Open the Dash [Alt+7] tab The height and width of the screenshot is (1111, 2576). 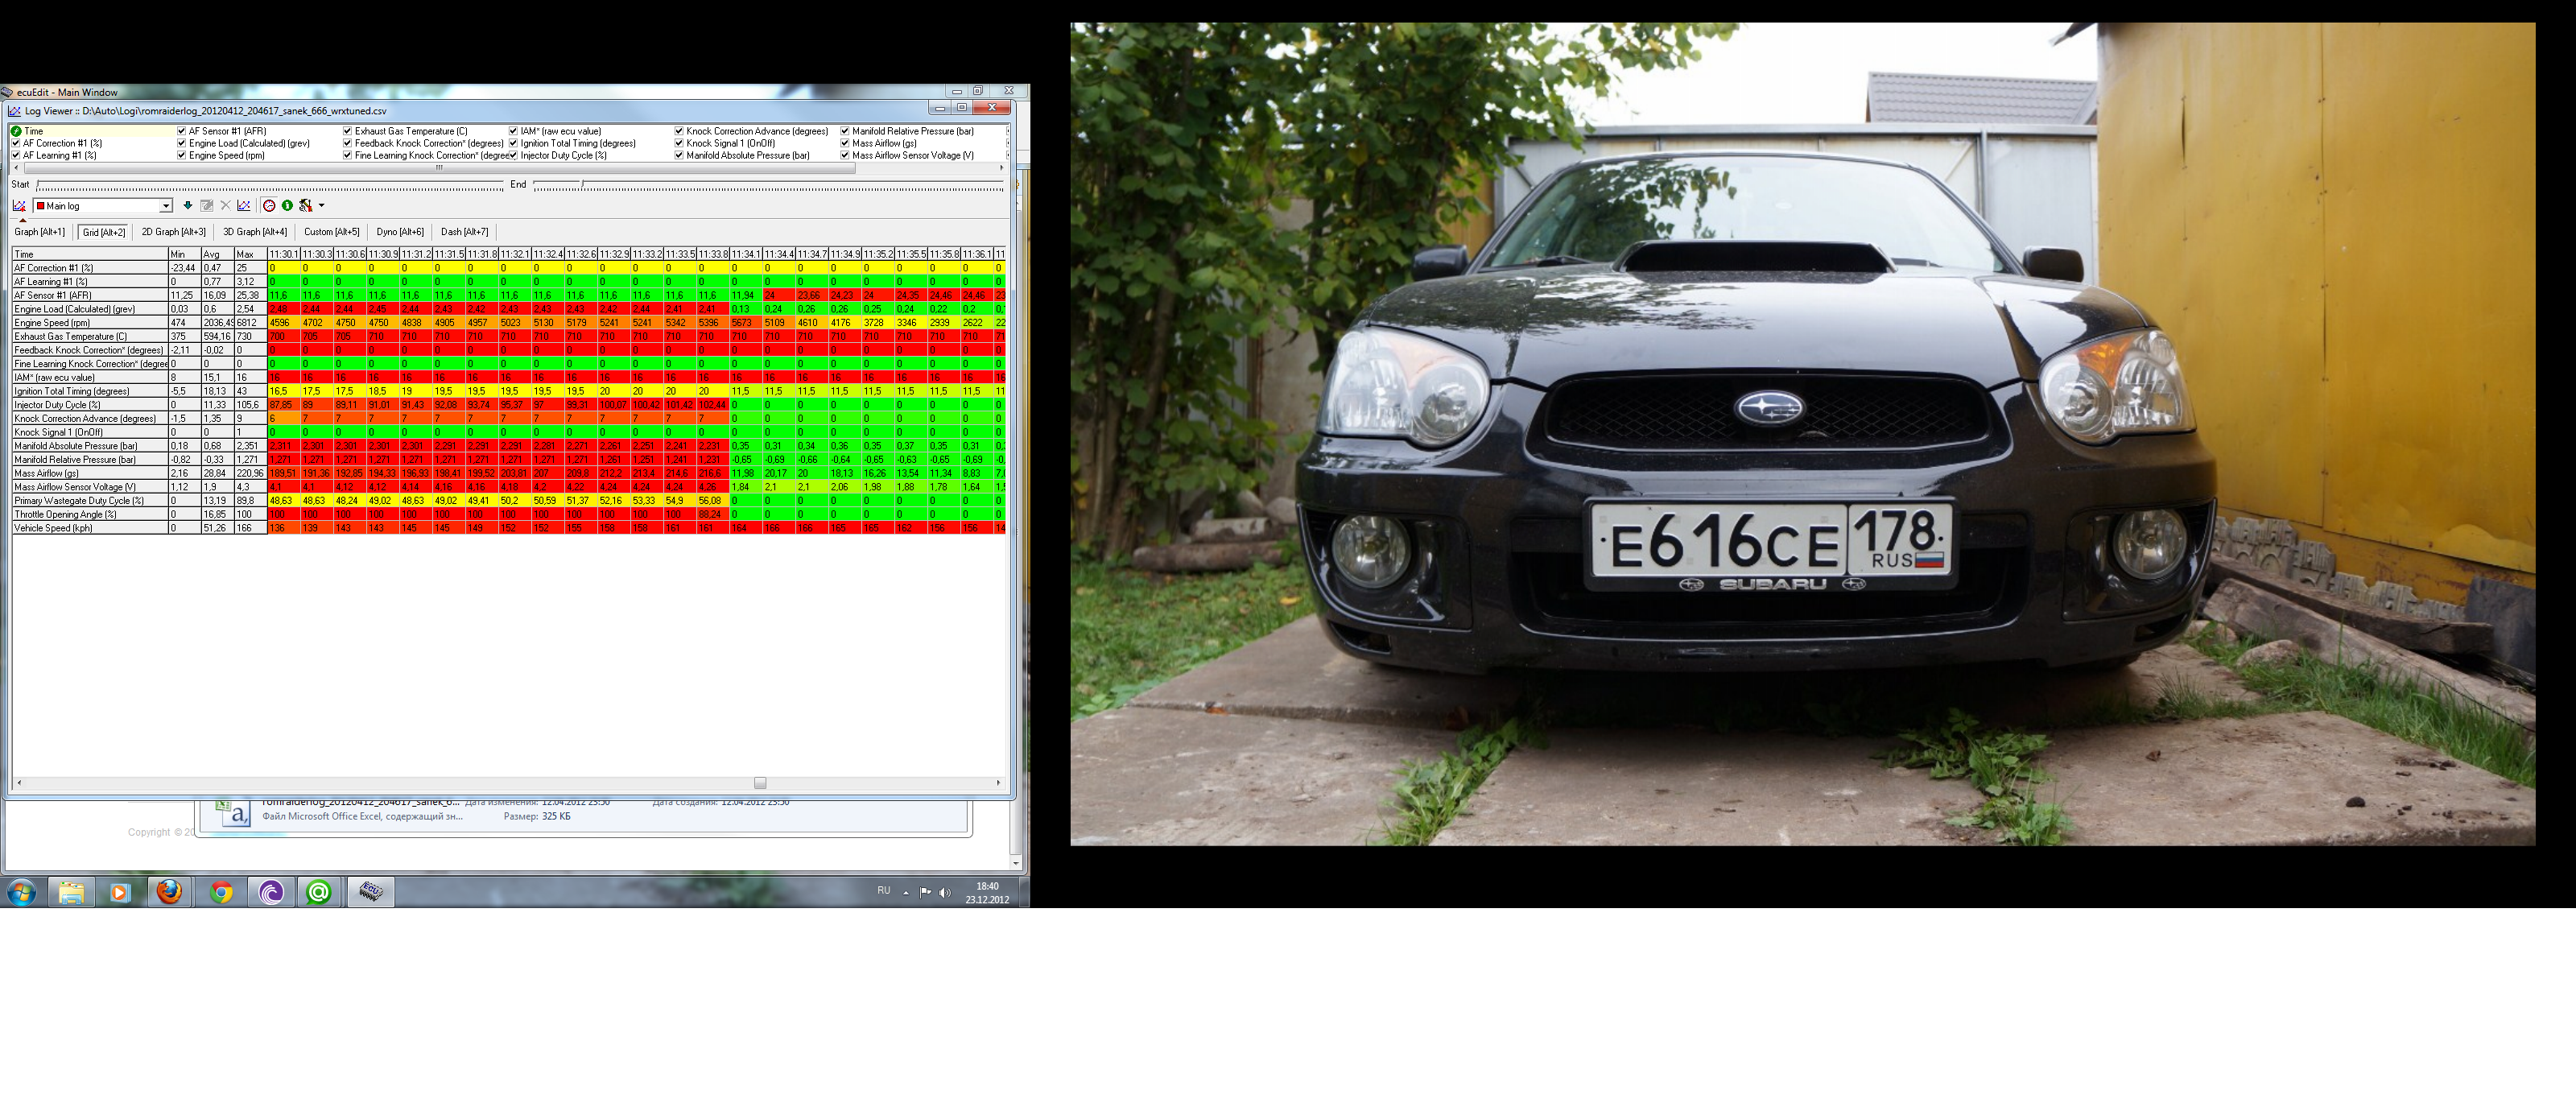tap(465, 232)
